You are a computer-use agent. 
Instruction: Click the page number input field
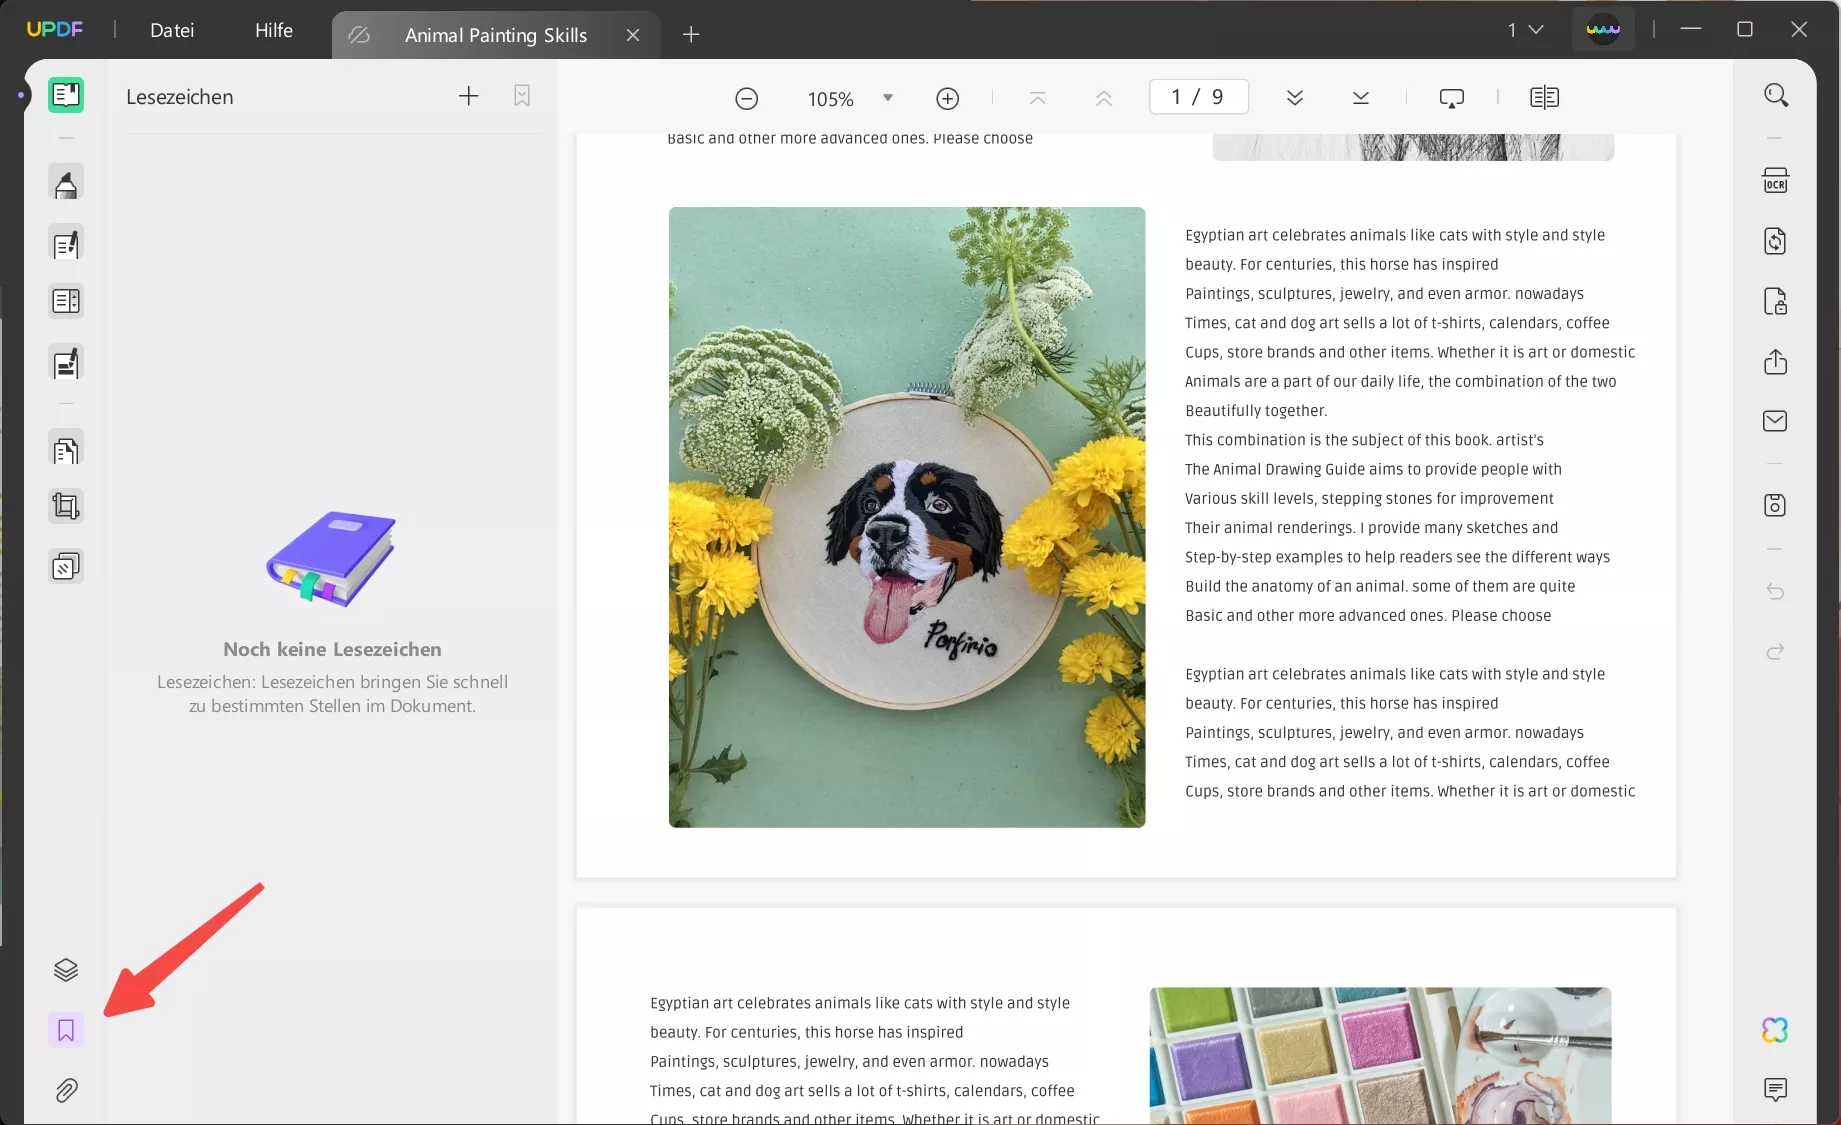coord(1198,97)
